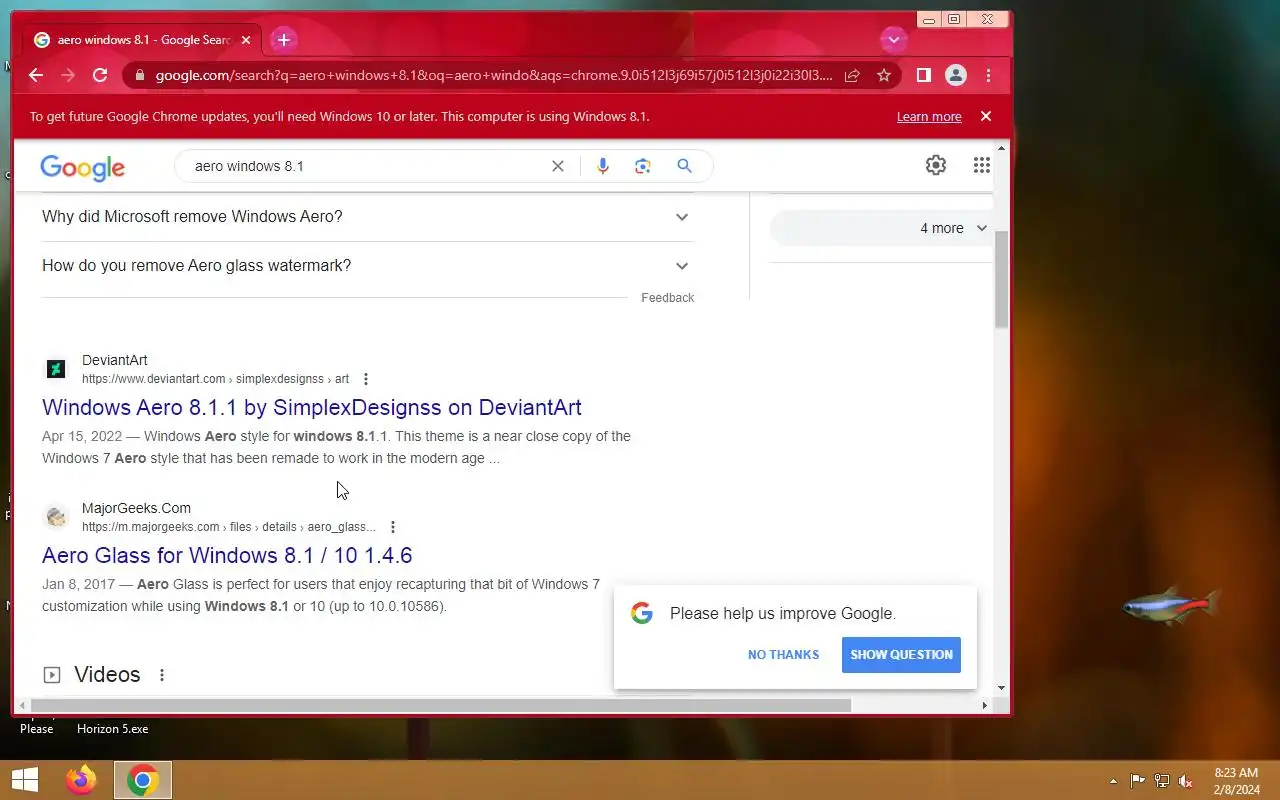Dismiss the Chrome update notification bar

pos(986,116)
